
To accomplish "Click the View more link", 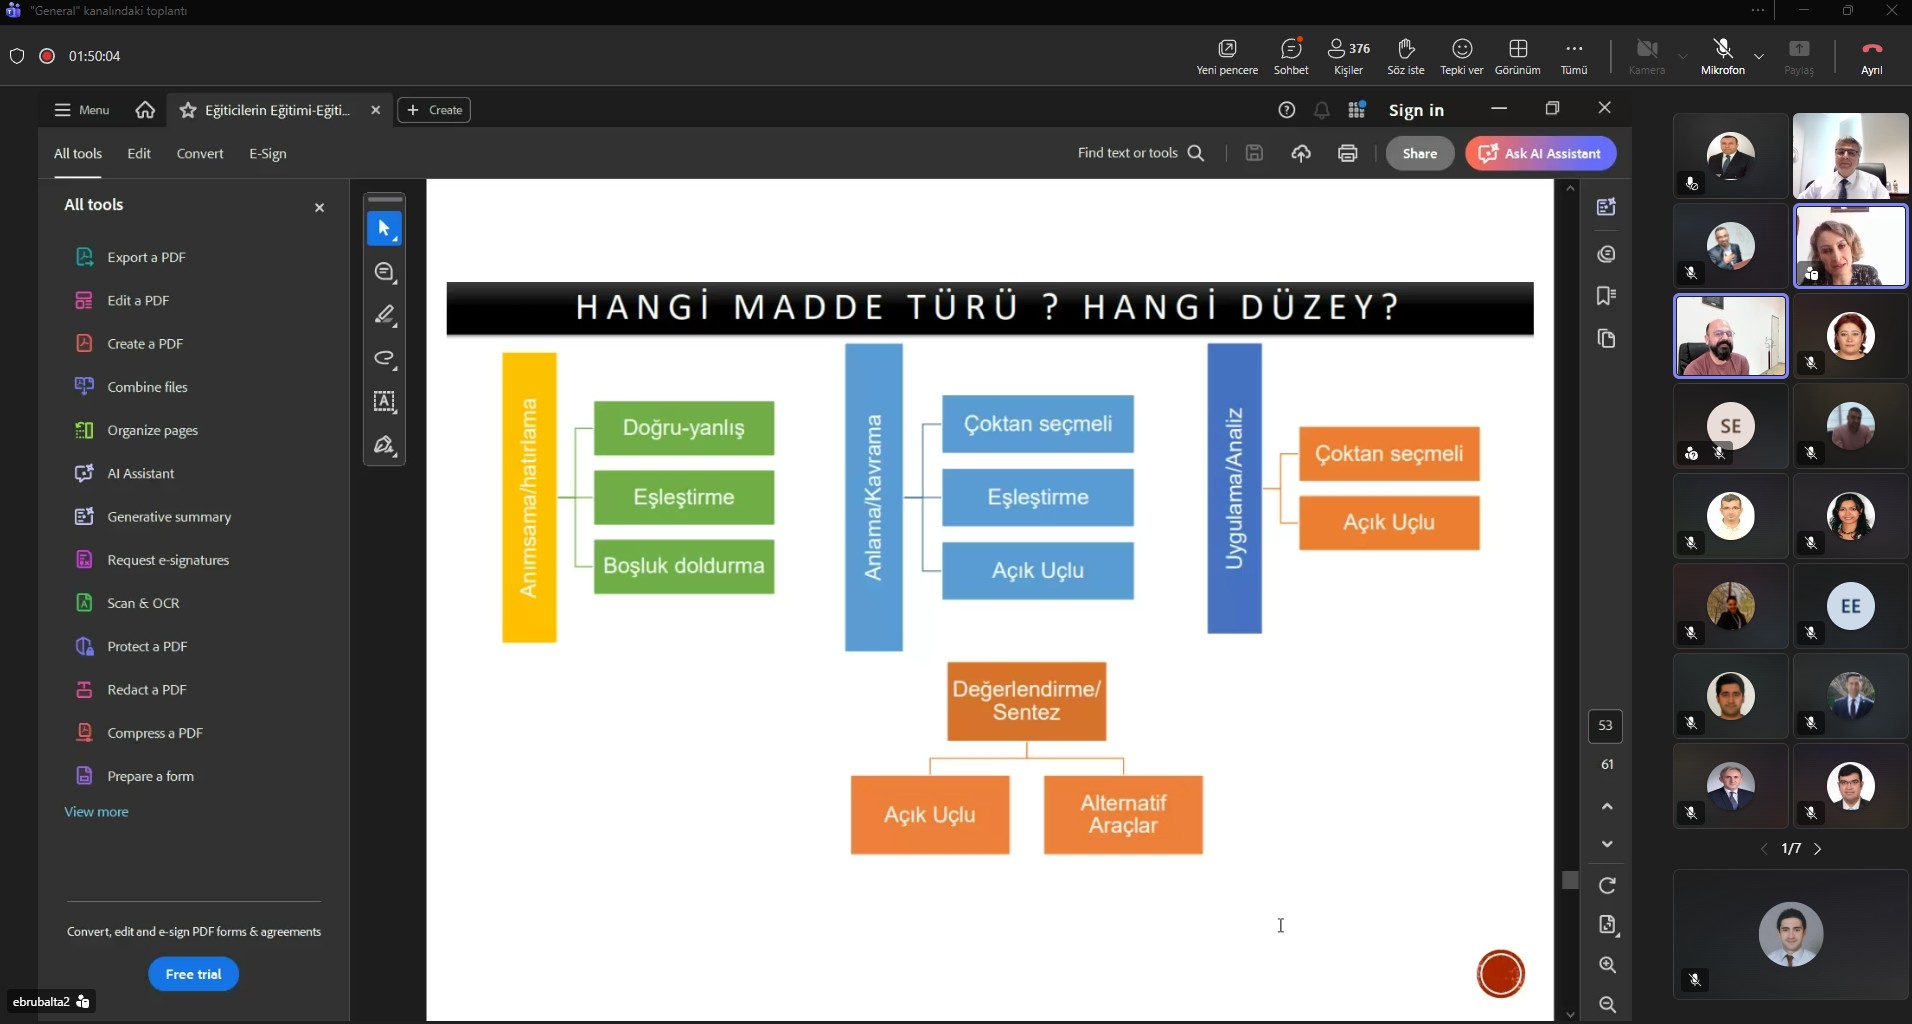I will point(96,812).
